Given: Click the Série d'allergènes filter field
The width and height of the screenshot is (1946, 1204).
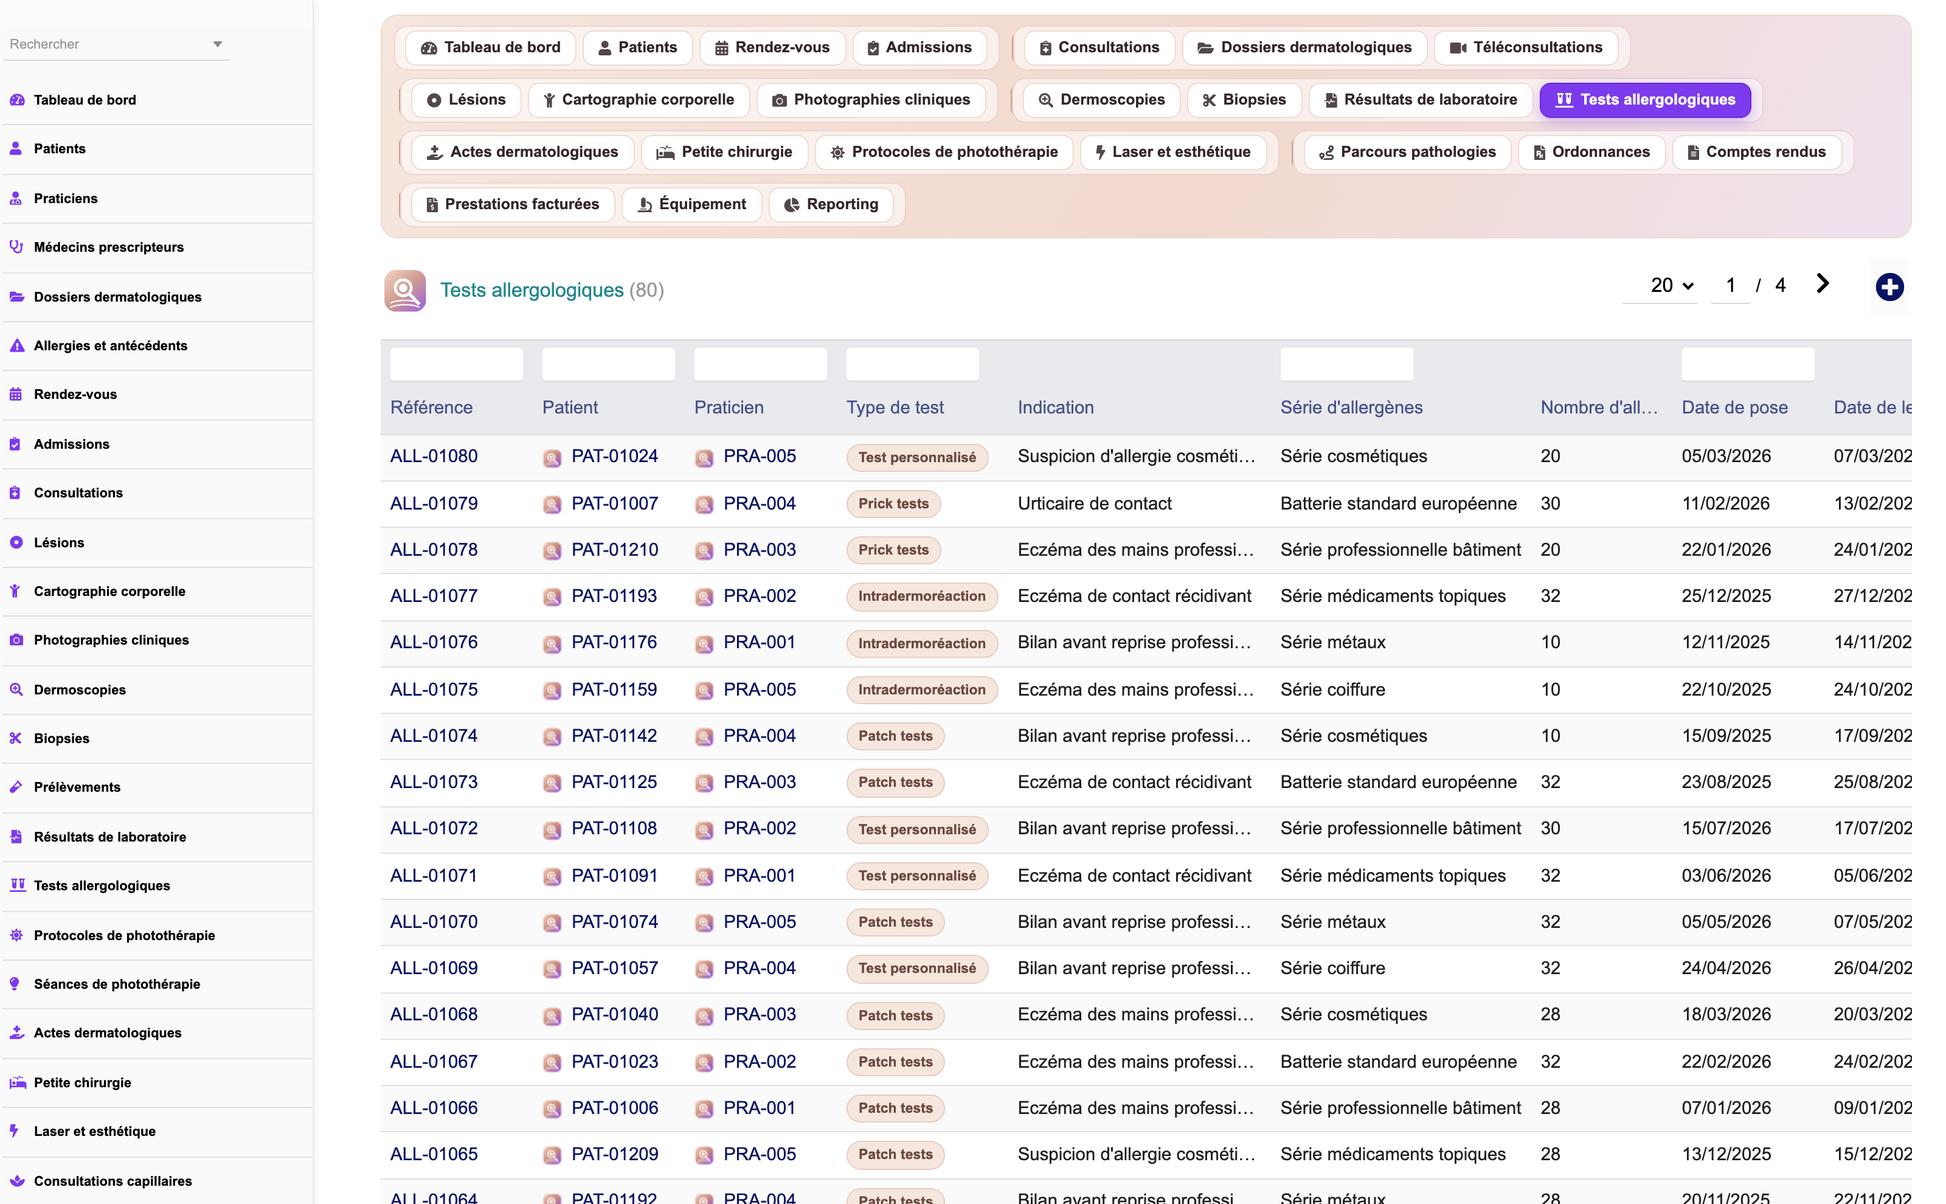Looking at the screenshot, I should pyautogui.click(x=1346, y=364).
